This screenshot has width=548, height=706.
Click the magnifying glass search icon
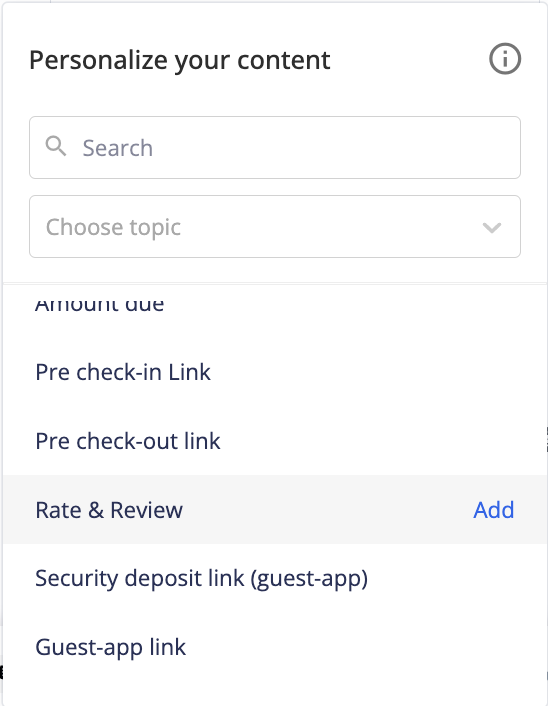56,146
